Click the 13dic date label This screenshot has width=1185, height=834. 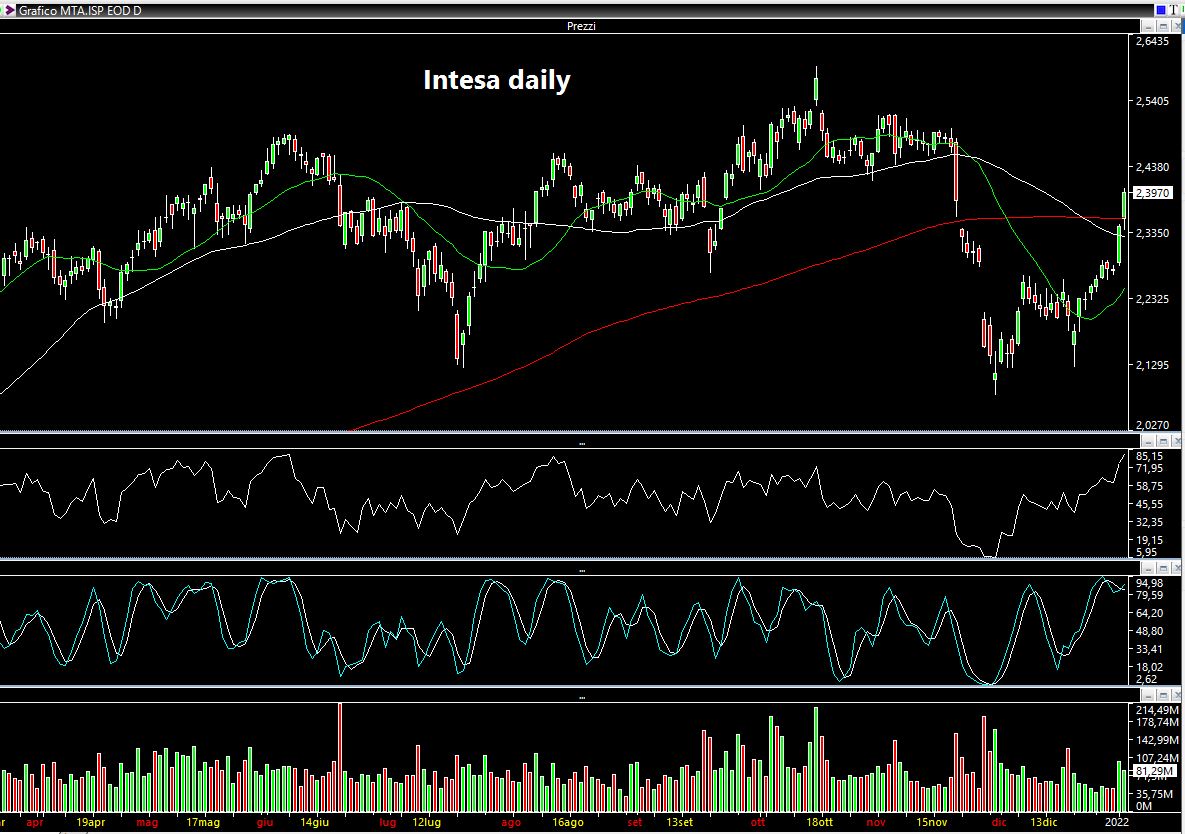pos(1044,822)
